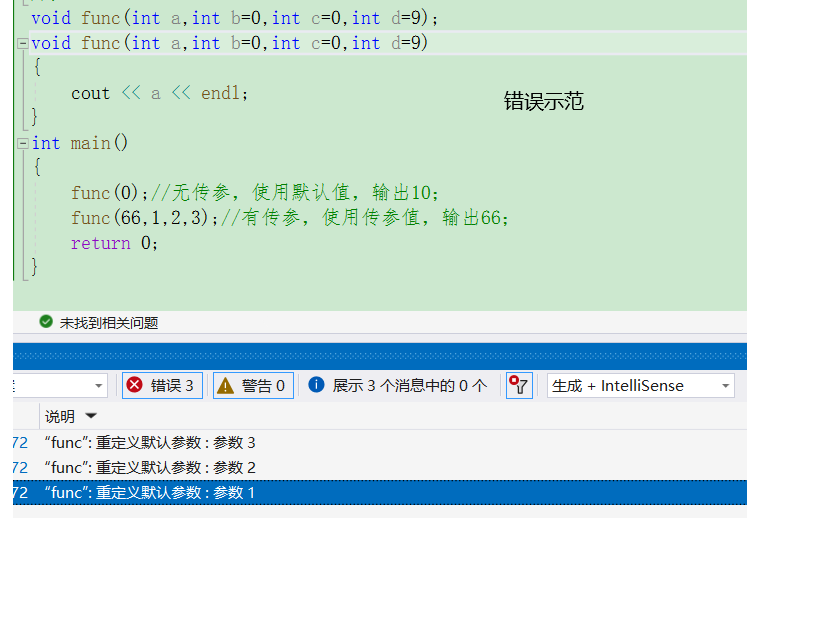Image resolution: width=813 pixels, height=626 pixels.
Task: Select the error row 重定义默认参数 : 参数 2
Action: [x=150, y=467]
